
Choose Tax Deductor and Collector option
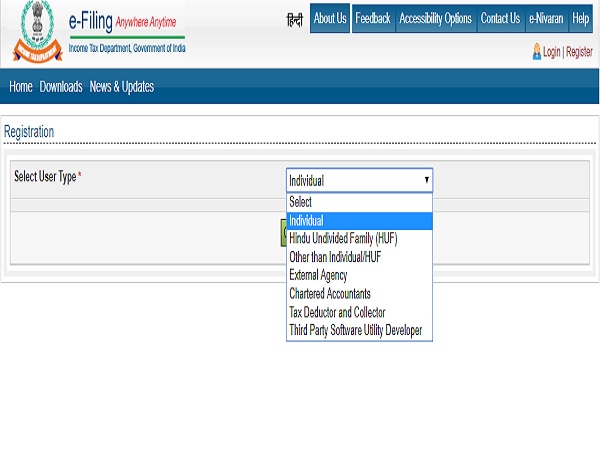[x=359, y=312]
